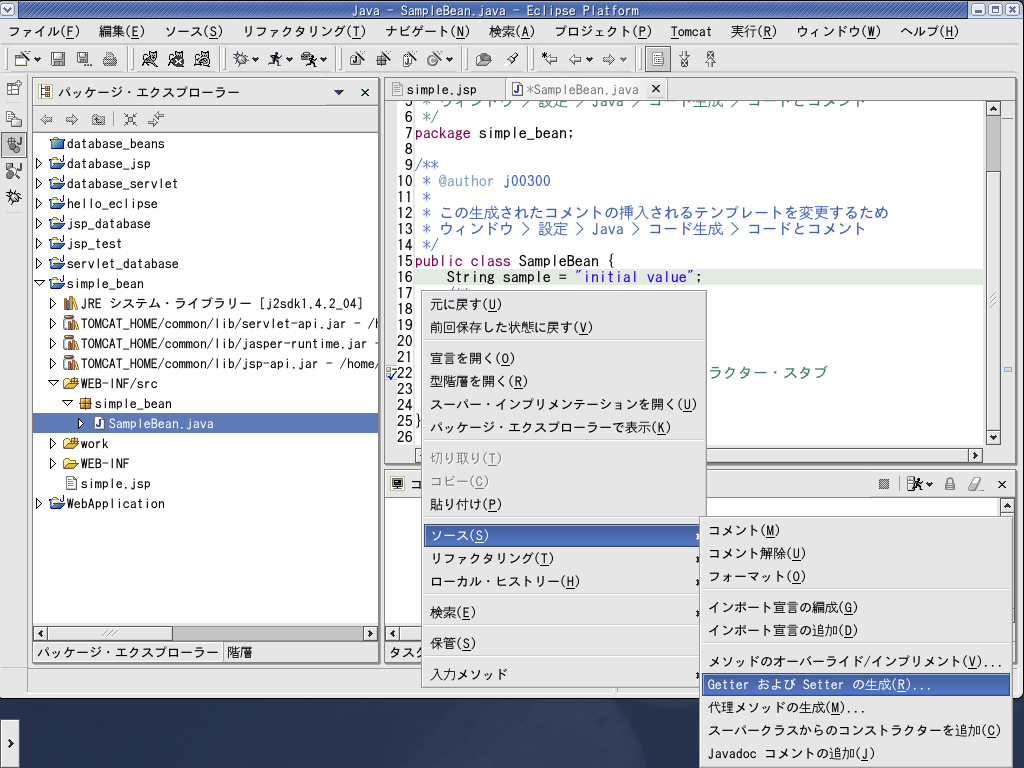Open the ファイル(F) menu
The image size is (1024, 768).
coord(44,31)
